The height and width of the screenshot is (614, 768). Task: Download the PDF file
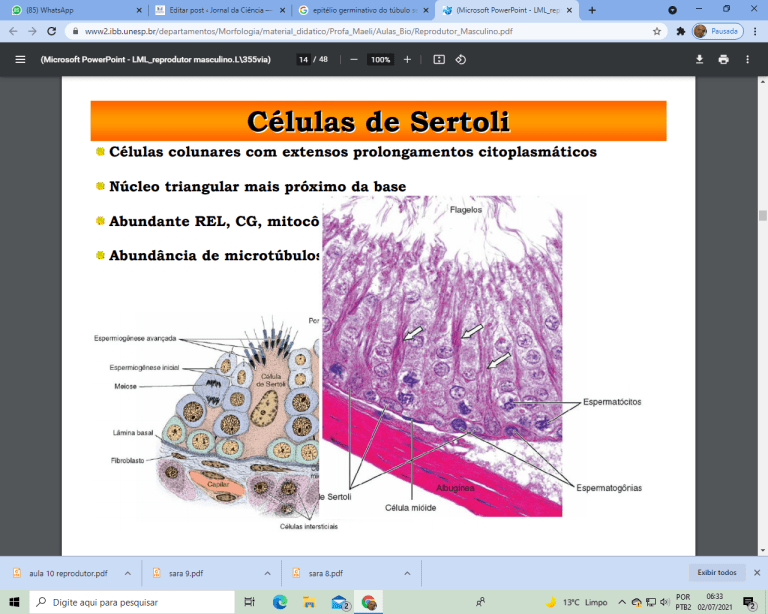pos(699,60)
